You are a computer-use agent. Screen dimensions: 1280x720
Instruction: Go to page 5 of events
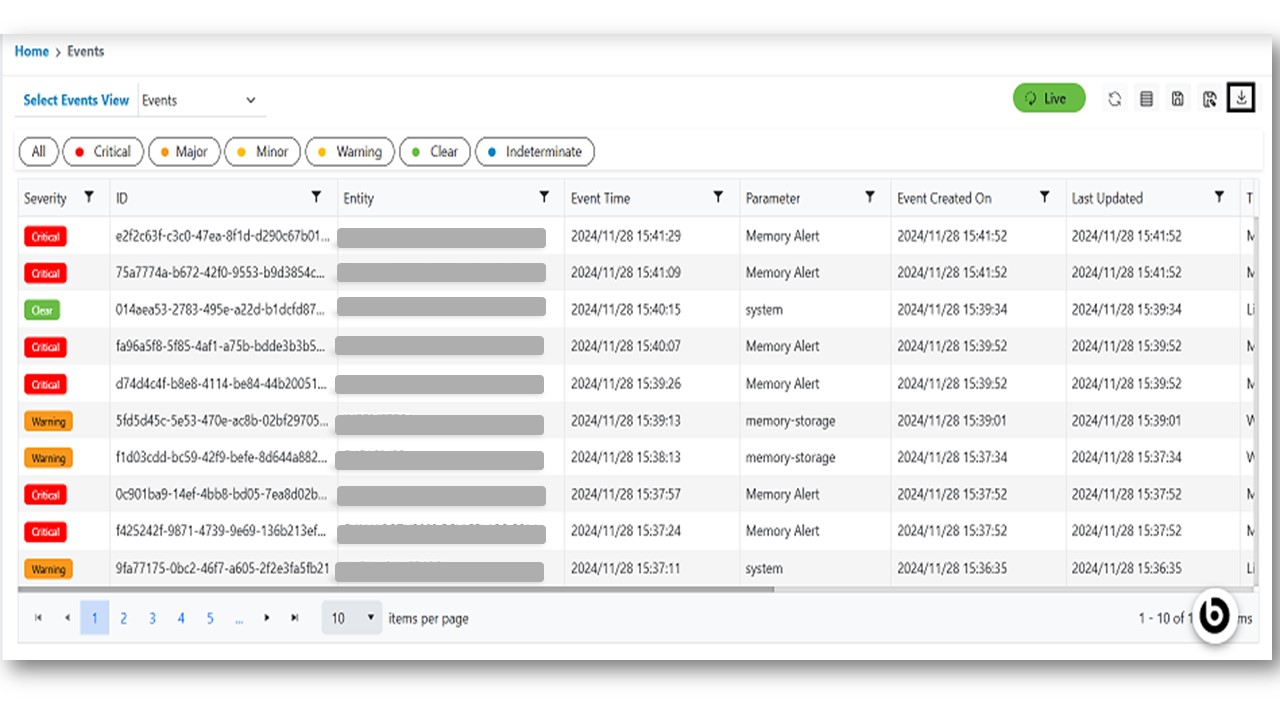click(x=210, y=618)
